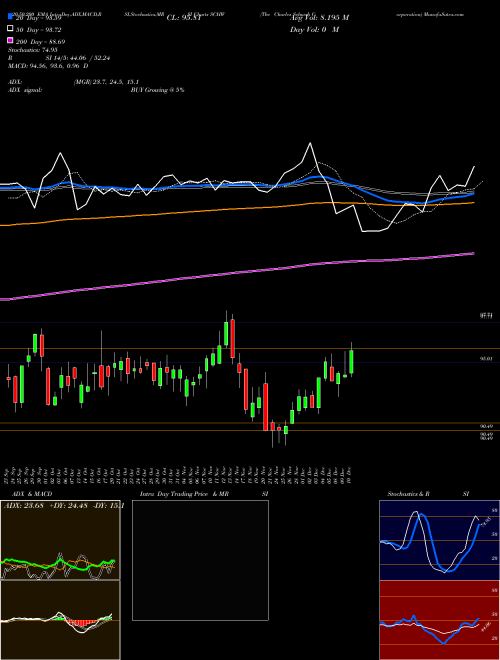This screenshot has height=660, width=500.
Task: Click the 'Avg Vol: 8.195 M' text
Action: [x=319, y=18]
